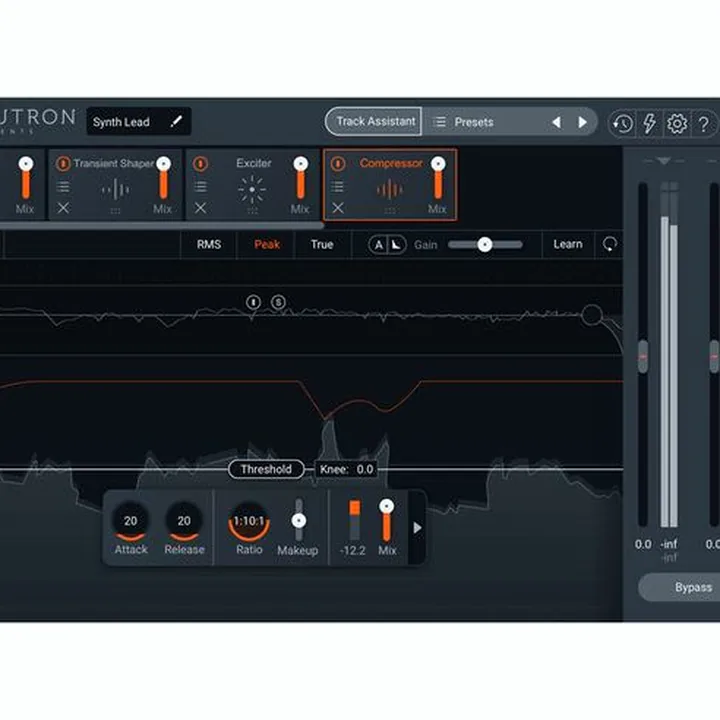Edit the Synth Lead preset name with pencil icon
Screen dimensions: 720x720
click(x=176, y=121)
